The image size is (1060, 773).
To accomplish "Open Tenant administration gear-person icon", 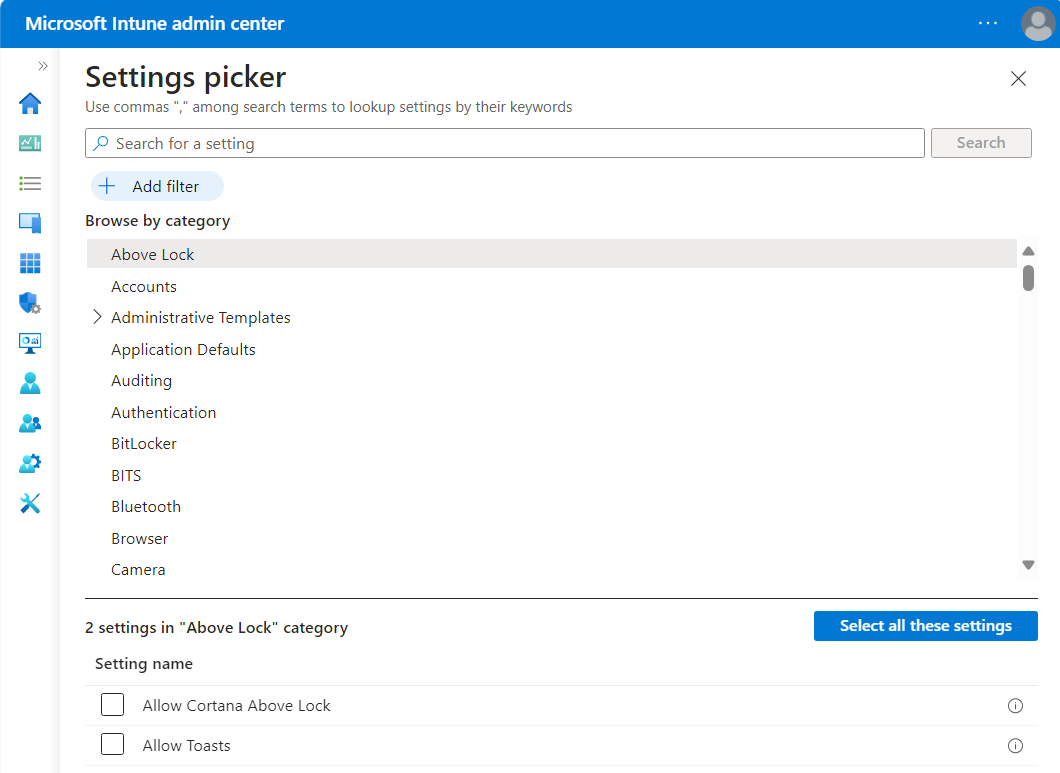I will (30, 463).
